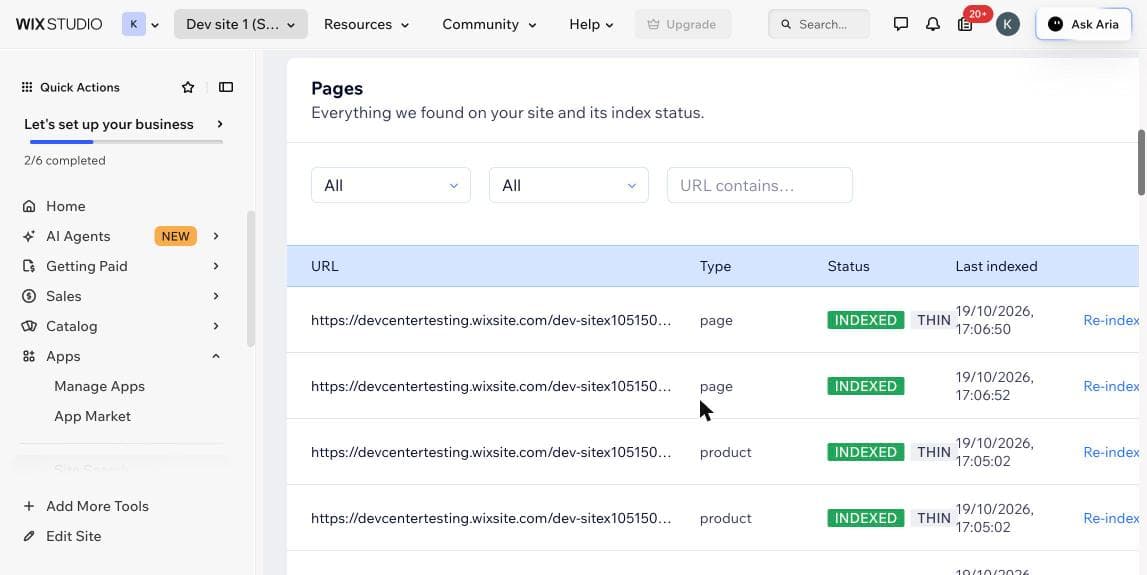
Task: Collapse the sidebar panel icon
Action: point(226,87)
